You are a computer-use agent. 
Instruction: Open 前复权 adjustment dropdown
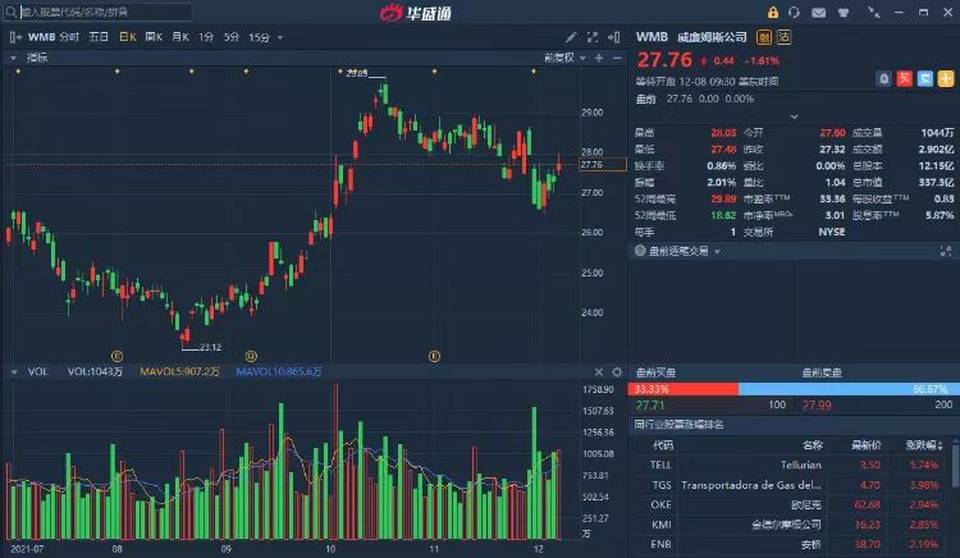(565, 58)
